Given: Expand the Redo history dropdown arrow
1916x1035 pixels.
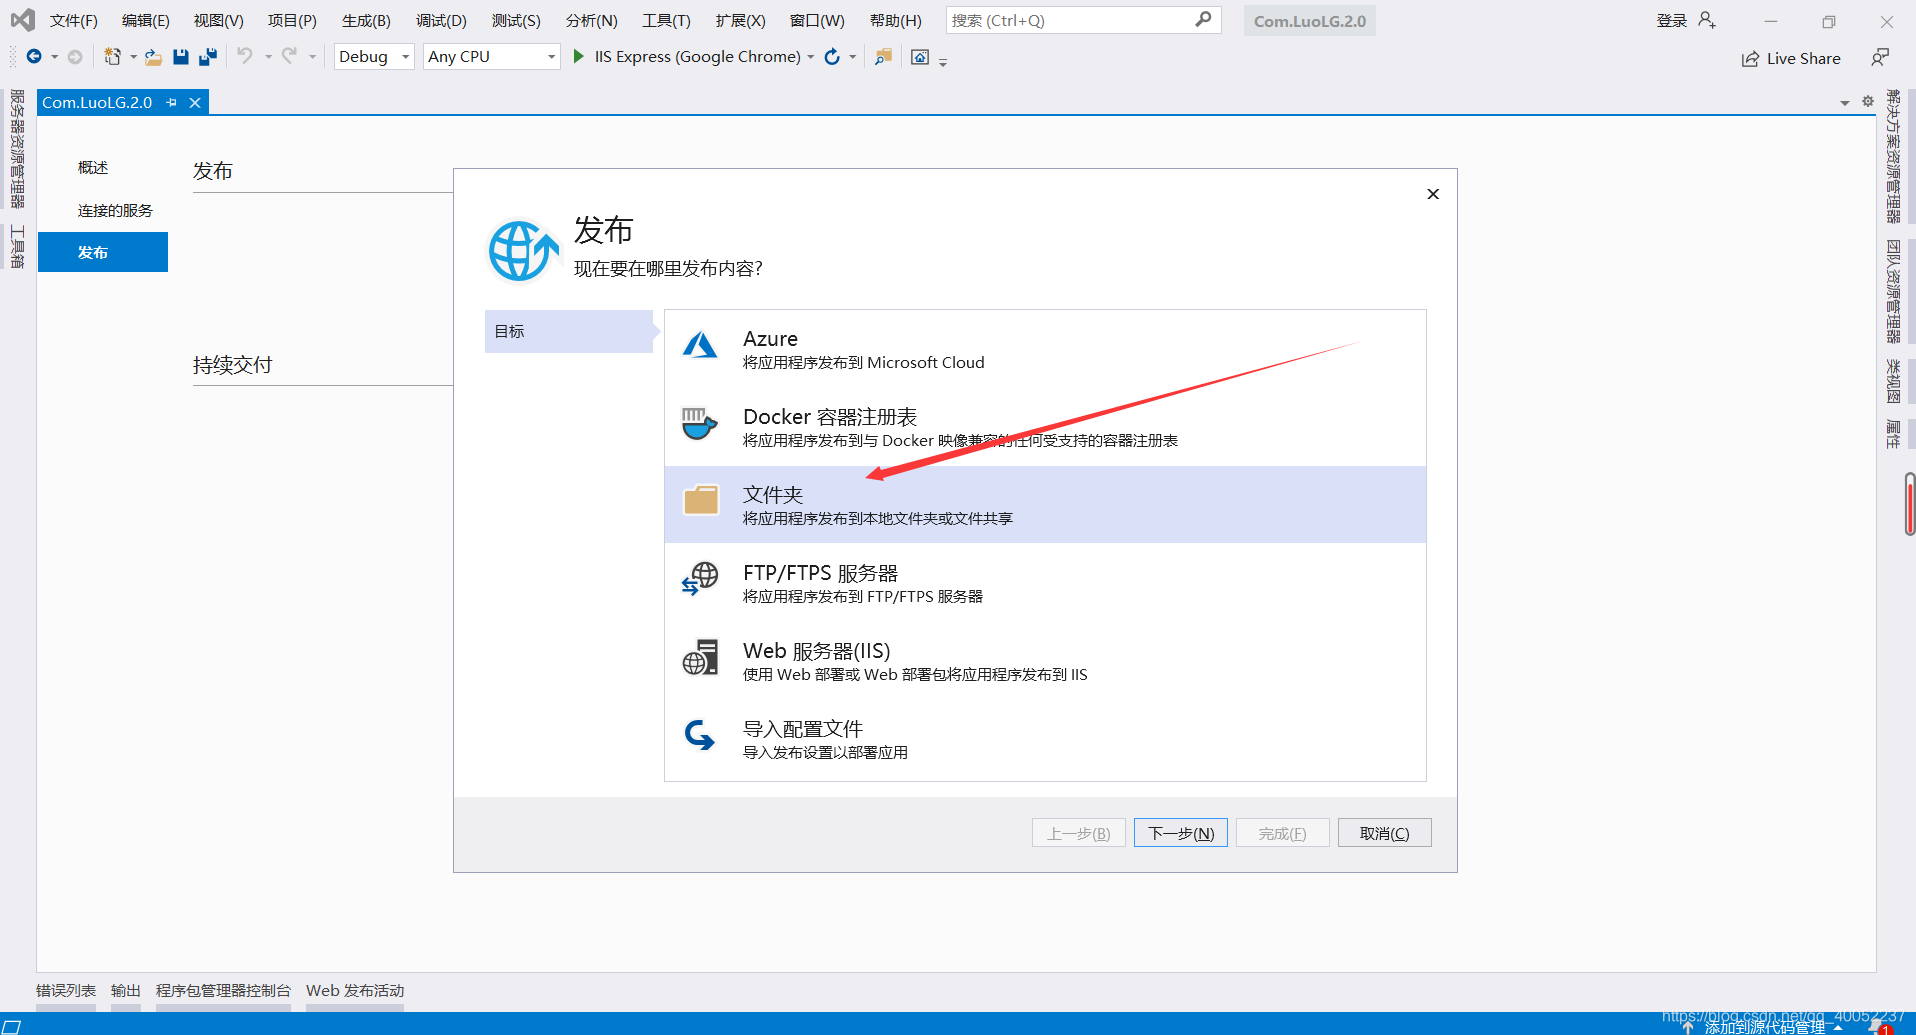Looking at the screenshot, I should point(312,57).
